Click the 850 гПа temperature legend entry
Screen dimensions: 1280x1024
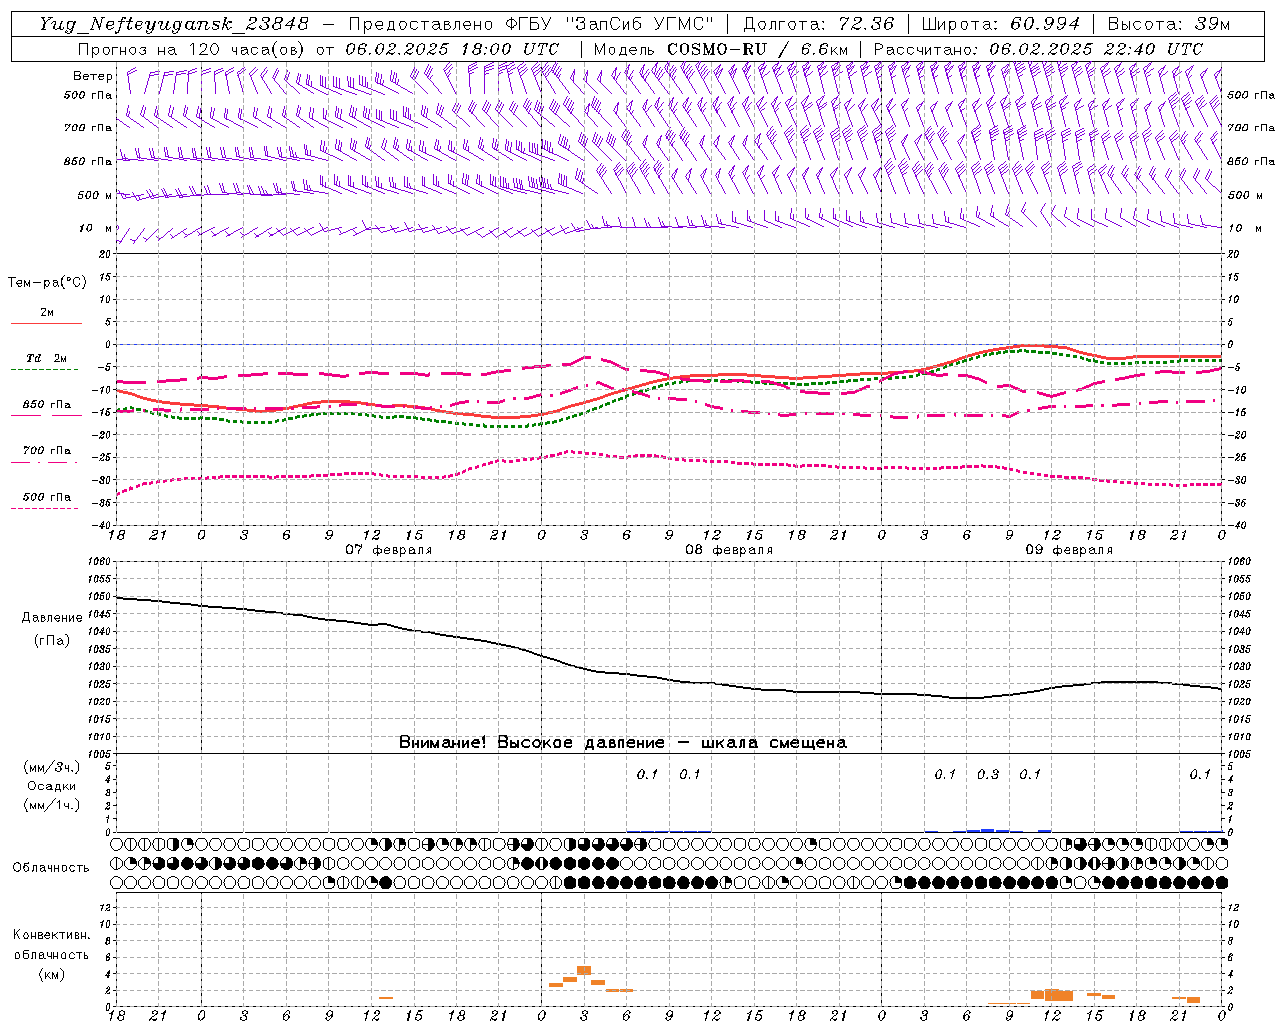pos(47,405)
